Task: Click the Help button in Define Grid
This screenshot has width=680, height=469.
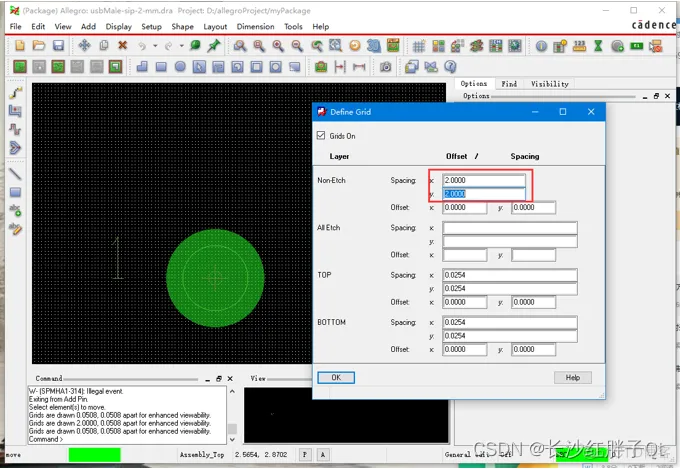Action: coord(572,377)
